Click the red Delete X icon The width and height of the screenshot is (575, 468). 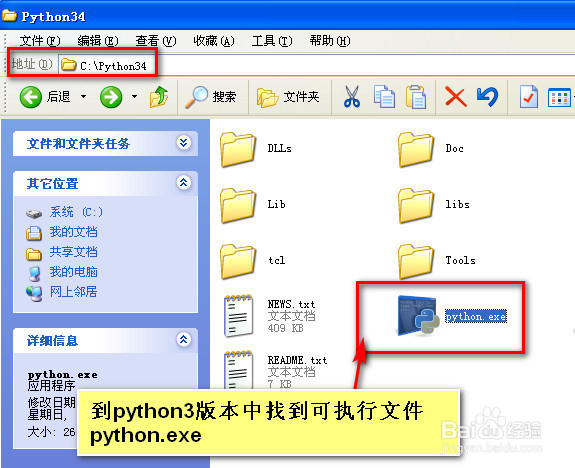tap(455, 97)
